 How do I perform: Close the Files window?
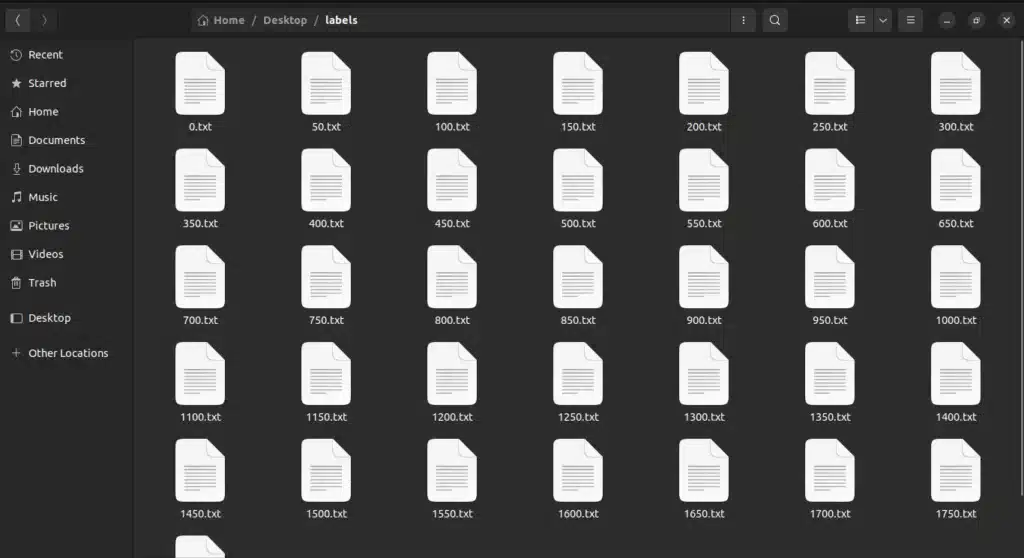coord(1006,20)
